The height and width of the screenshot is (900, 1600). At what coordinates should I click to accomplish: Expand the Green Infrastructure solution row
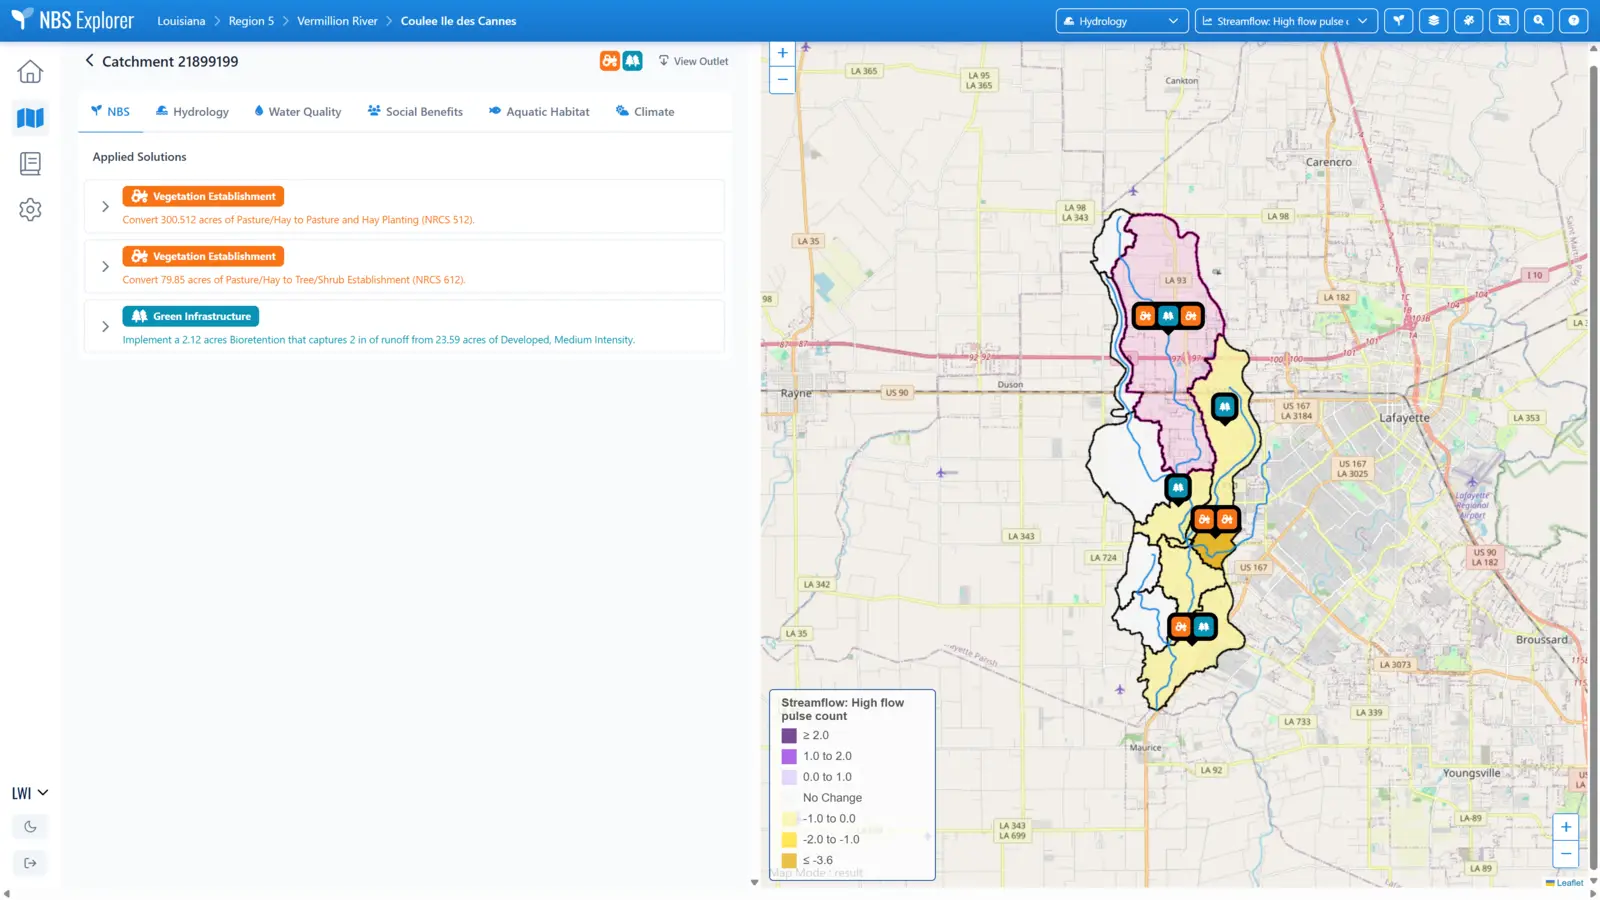coord(105,327)
